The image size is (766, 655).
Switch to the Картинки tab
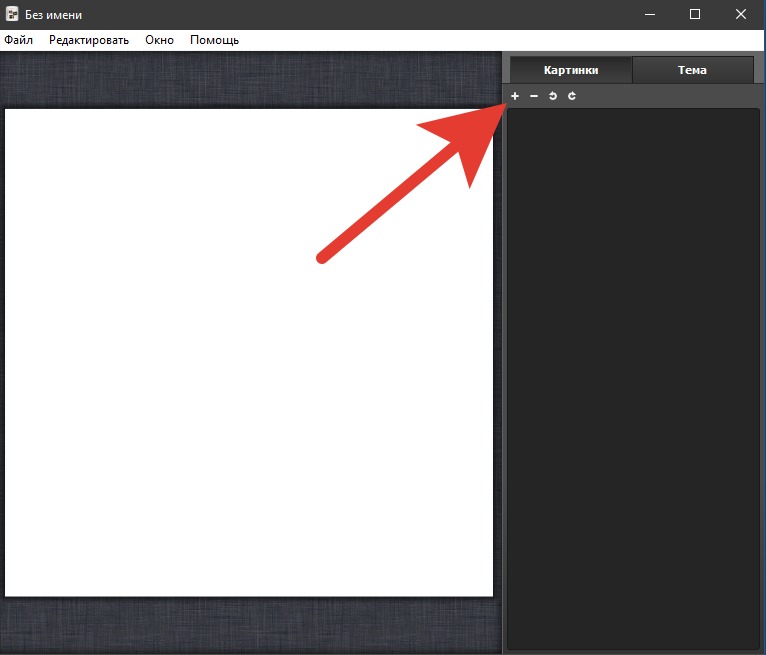(571, 70)
